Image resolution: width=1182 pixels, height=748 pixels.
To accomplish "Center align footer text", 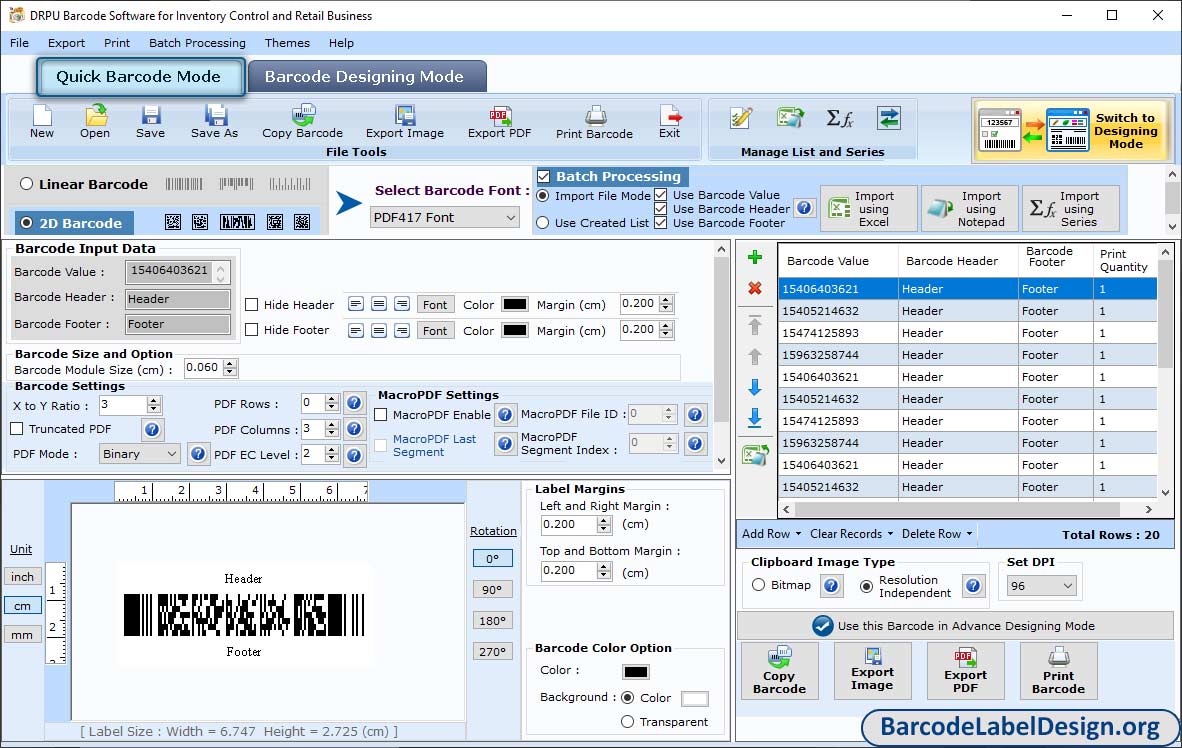I will click(379, 330).
